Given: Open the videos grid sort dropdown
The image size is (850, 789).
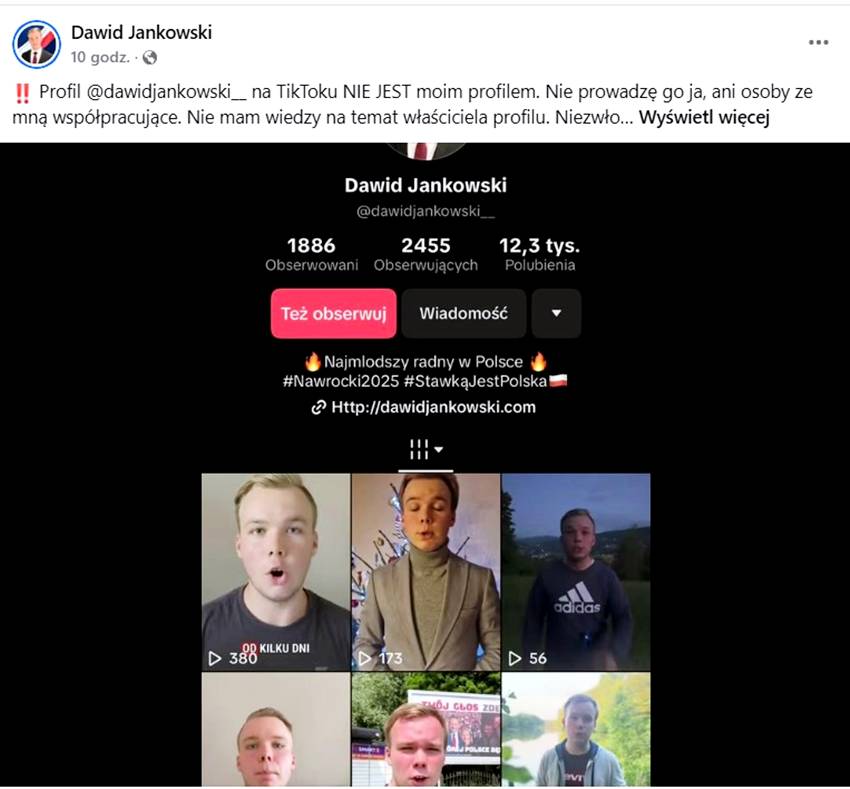Looking at the screenshot, I should (439, 449).
